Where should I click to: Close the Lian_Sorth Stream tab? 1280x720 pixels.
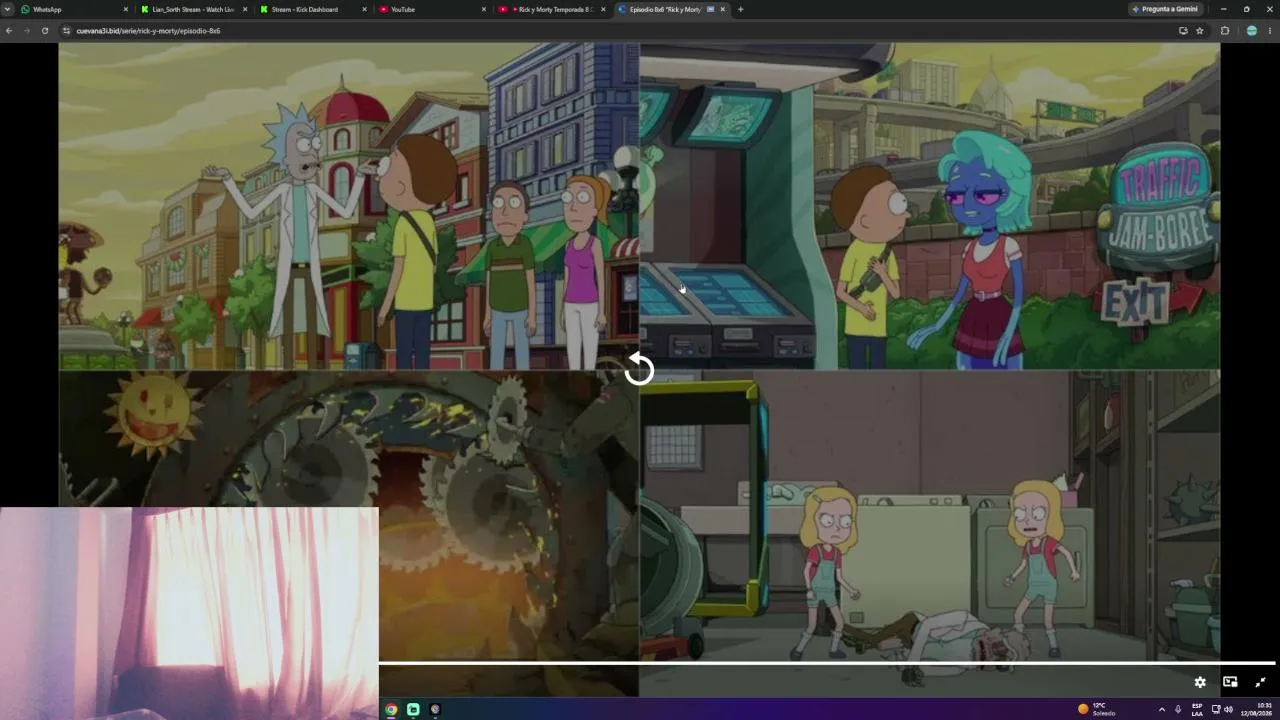(x=245, y=9)
